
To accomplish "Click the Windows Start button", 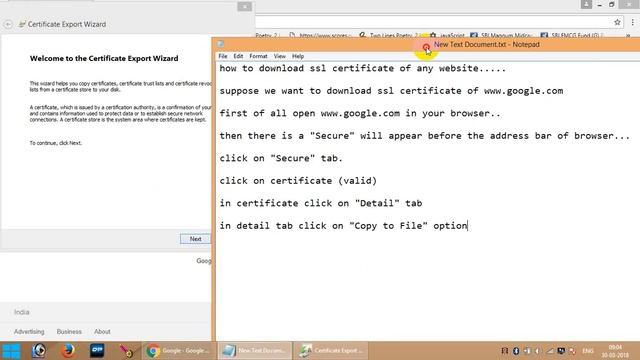I will point(11,351).
